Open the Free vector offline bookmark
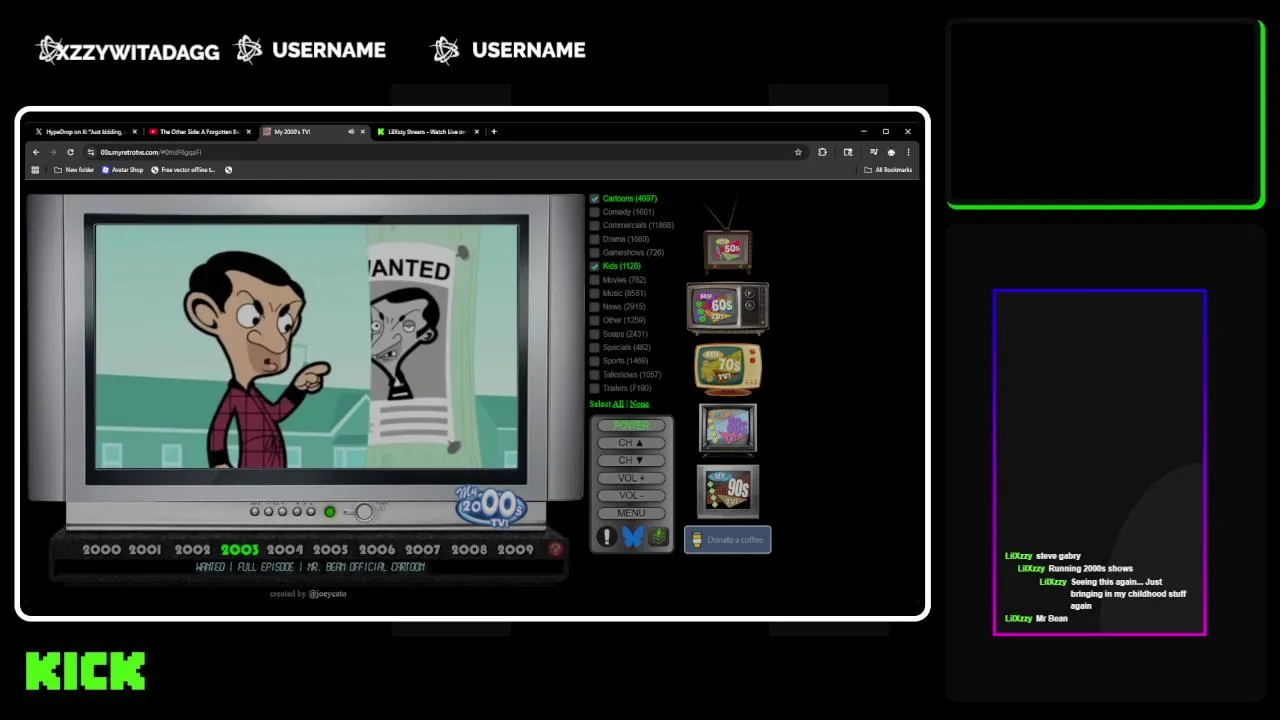The width and height of the screenshot is (1280, 720). point(183,170)
